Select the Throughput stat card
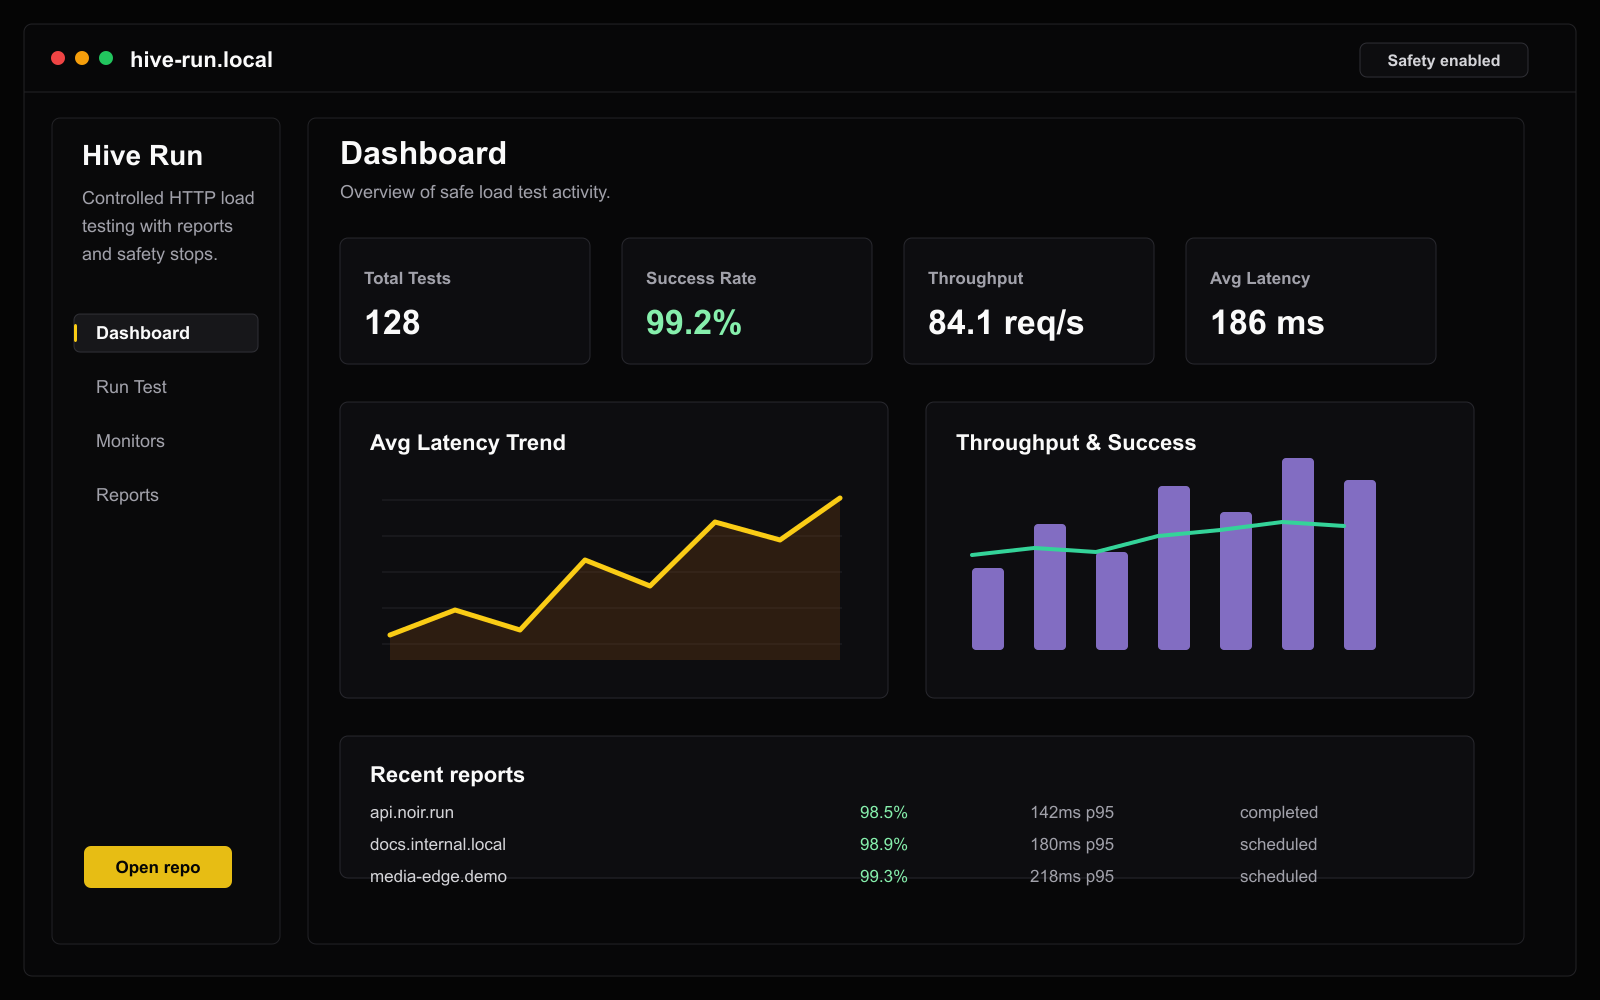 1029,301
